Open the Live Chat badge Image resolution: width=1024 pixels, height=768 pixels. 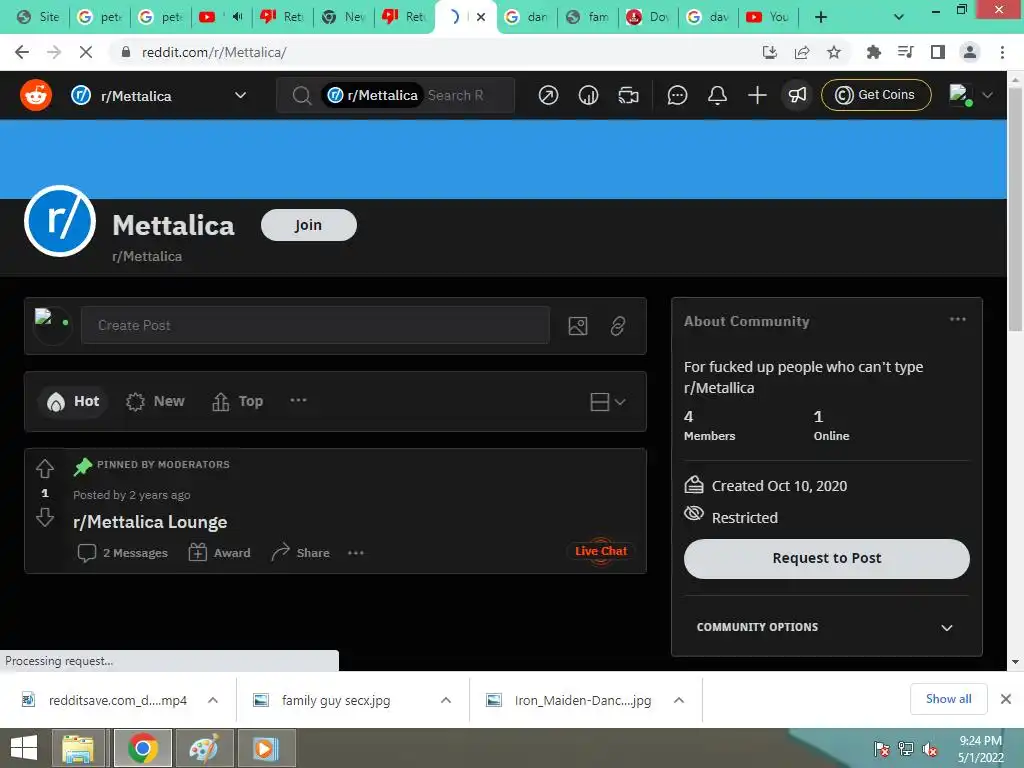601,551
